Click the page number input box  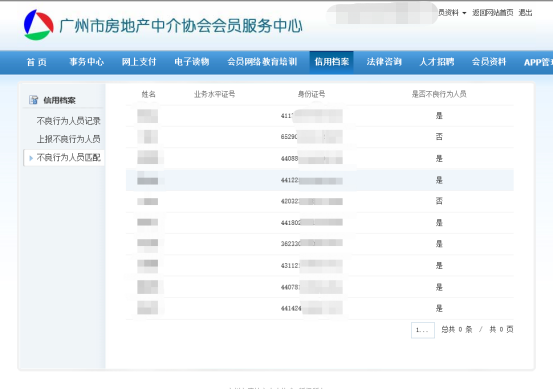point(423,330)
